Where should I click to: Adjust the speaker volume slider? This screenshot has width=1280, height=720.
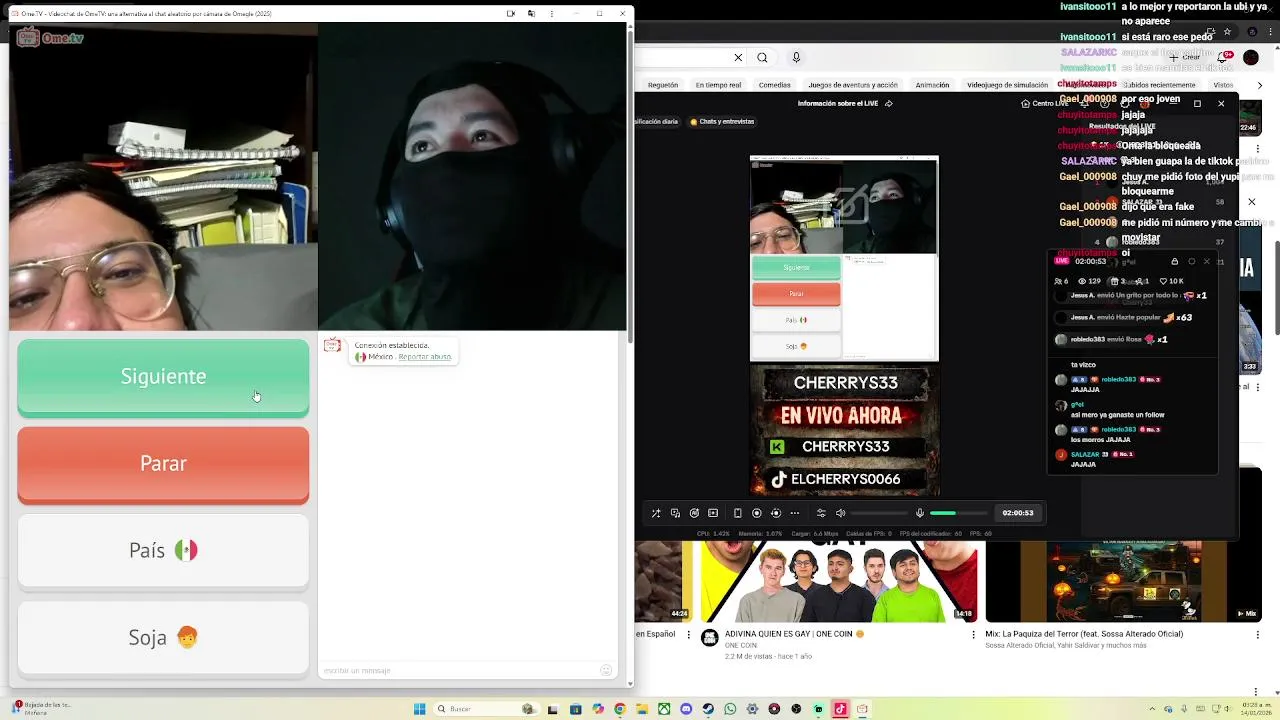[x=880, y=513]
